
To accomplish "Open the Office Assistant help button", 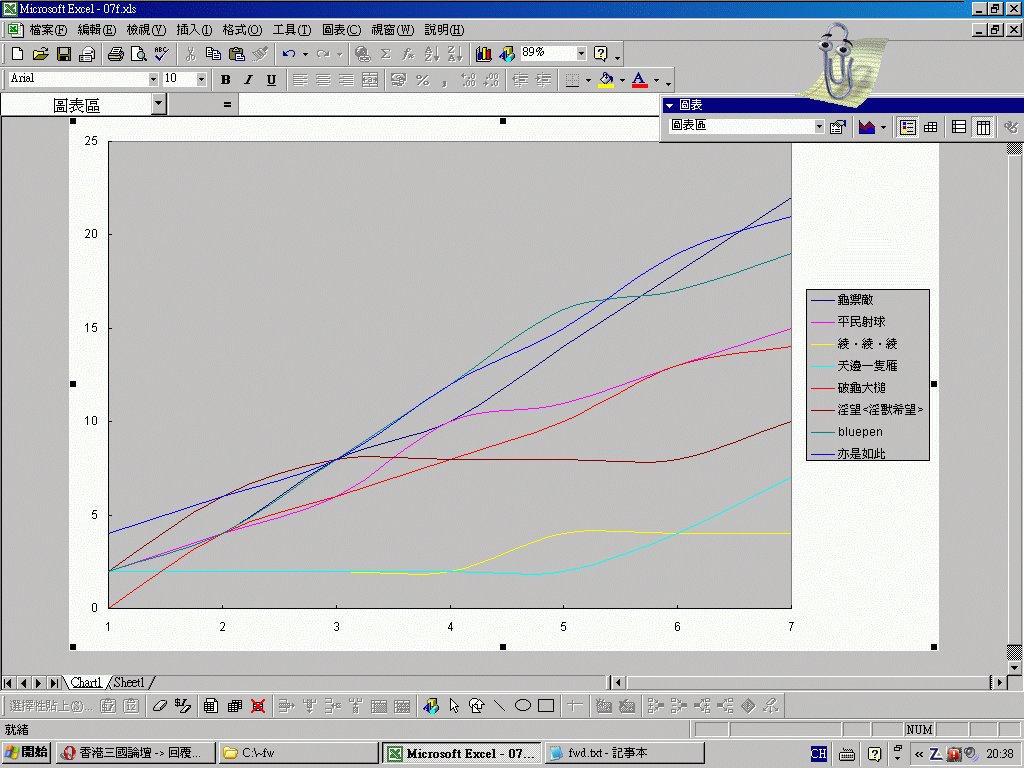I will pos(600,54).
